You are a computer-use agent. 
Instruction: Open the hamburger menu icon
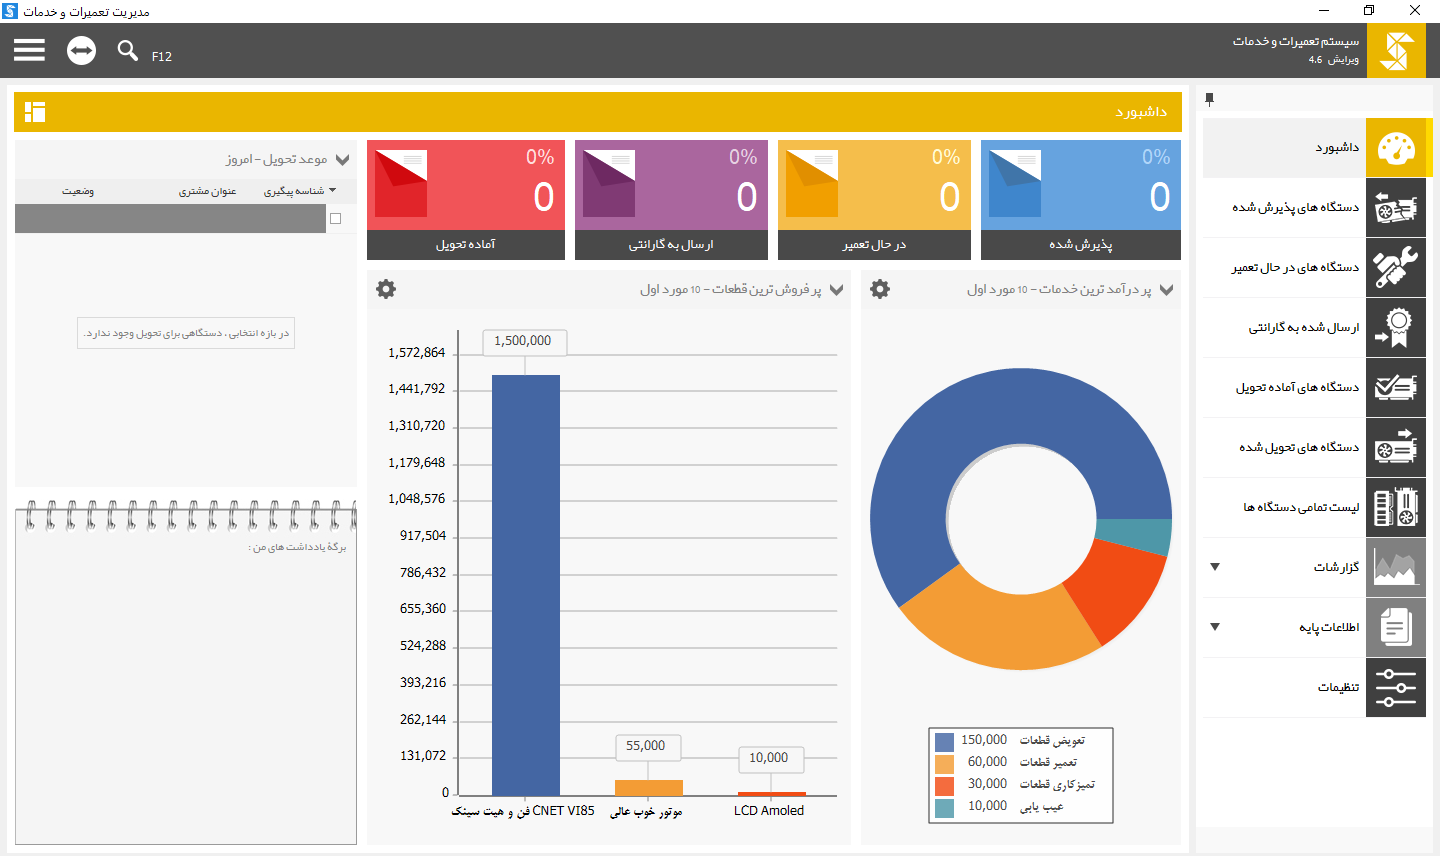click(30, 50)
